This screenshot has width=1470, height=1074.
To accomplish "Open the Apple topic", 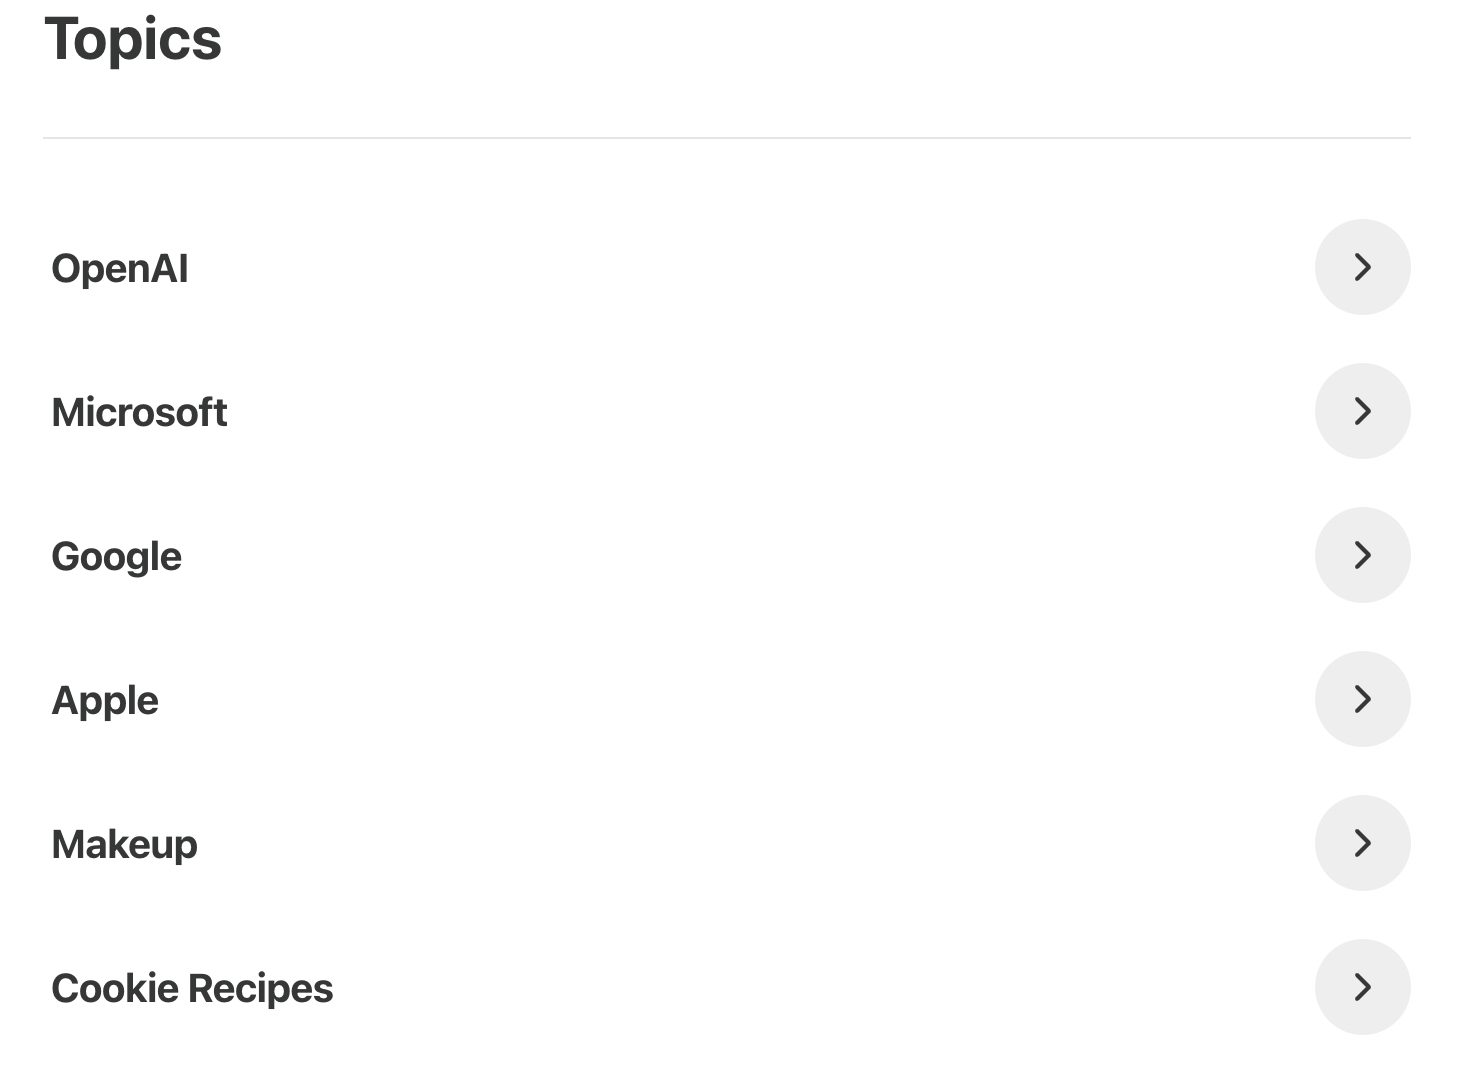I will click(104, 700).
